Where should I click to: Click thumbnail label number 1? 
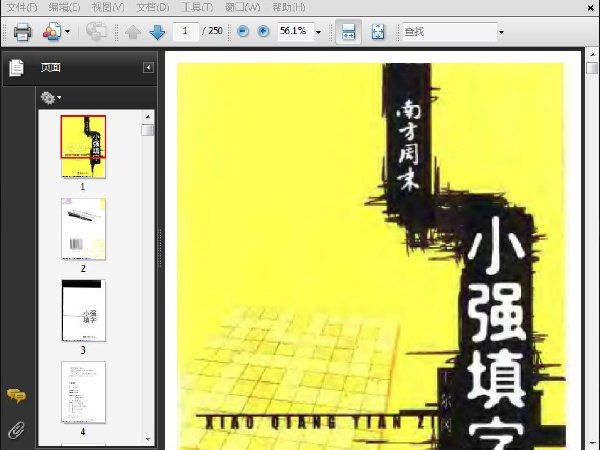point(82,187)
